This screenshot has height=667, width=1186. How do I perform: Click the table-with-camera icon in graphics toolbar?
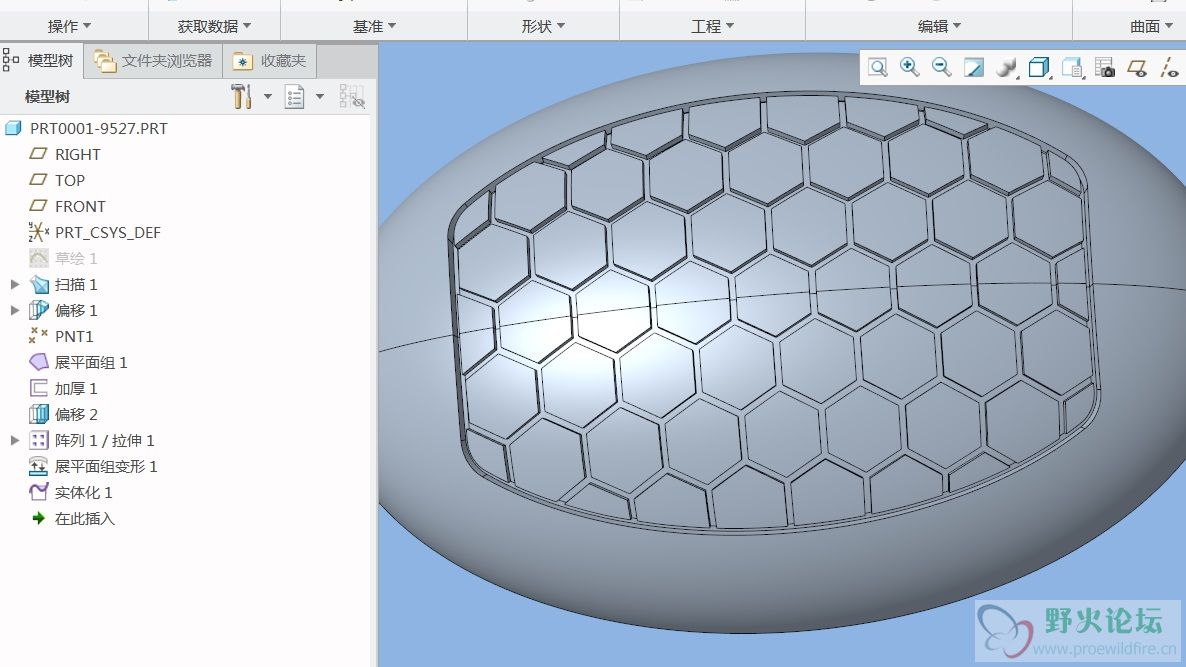coord(1105,67)
